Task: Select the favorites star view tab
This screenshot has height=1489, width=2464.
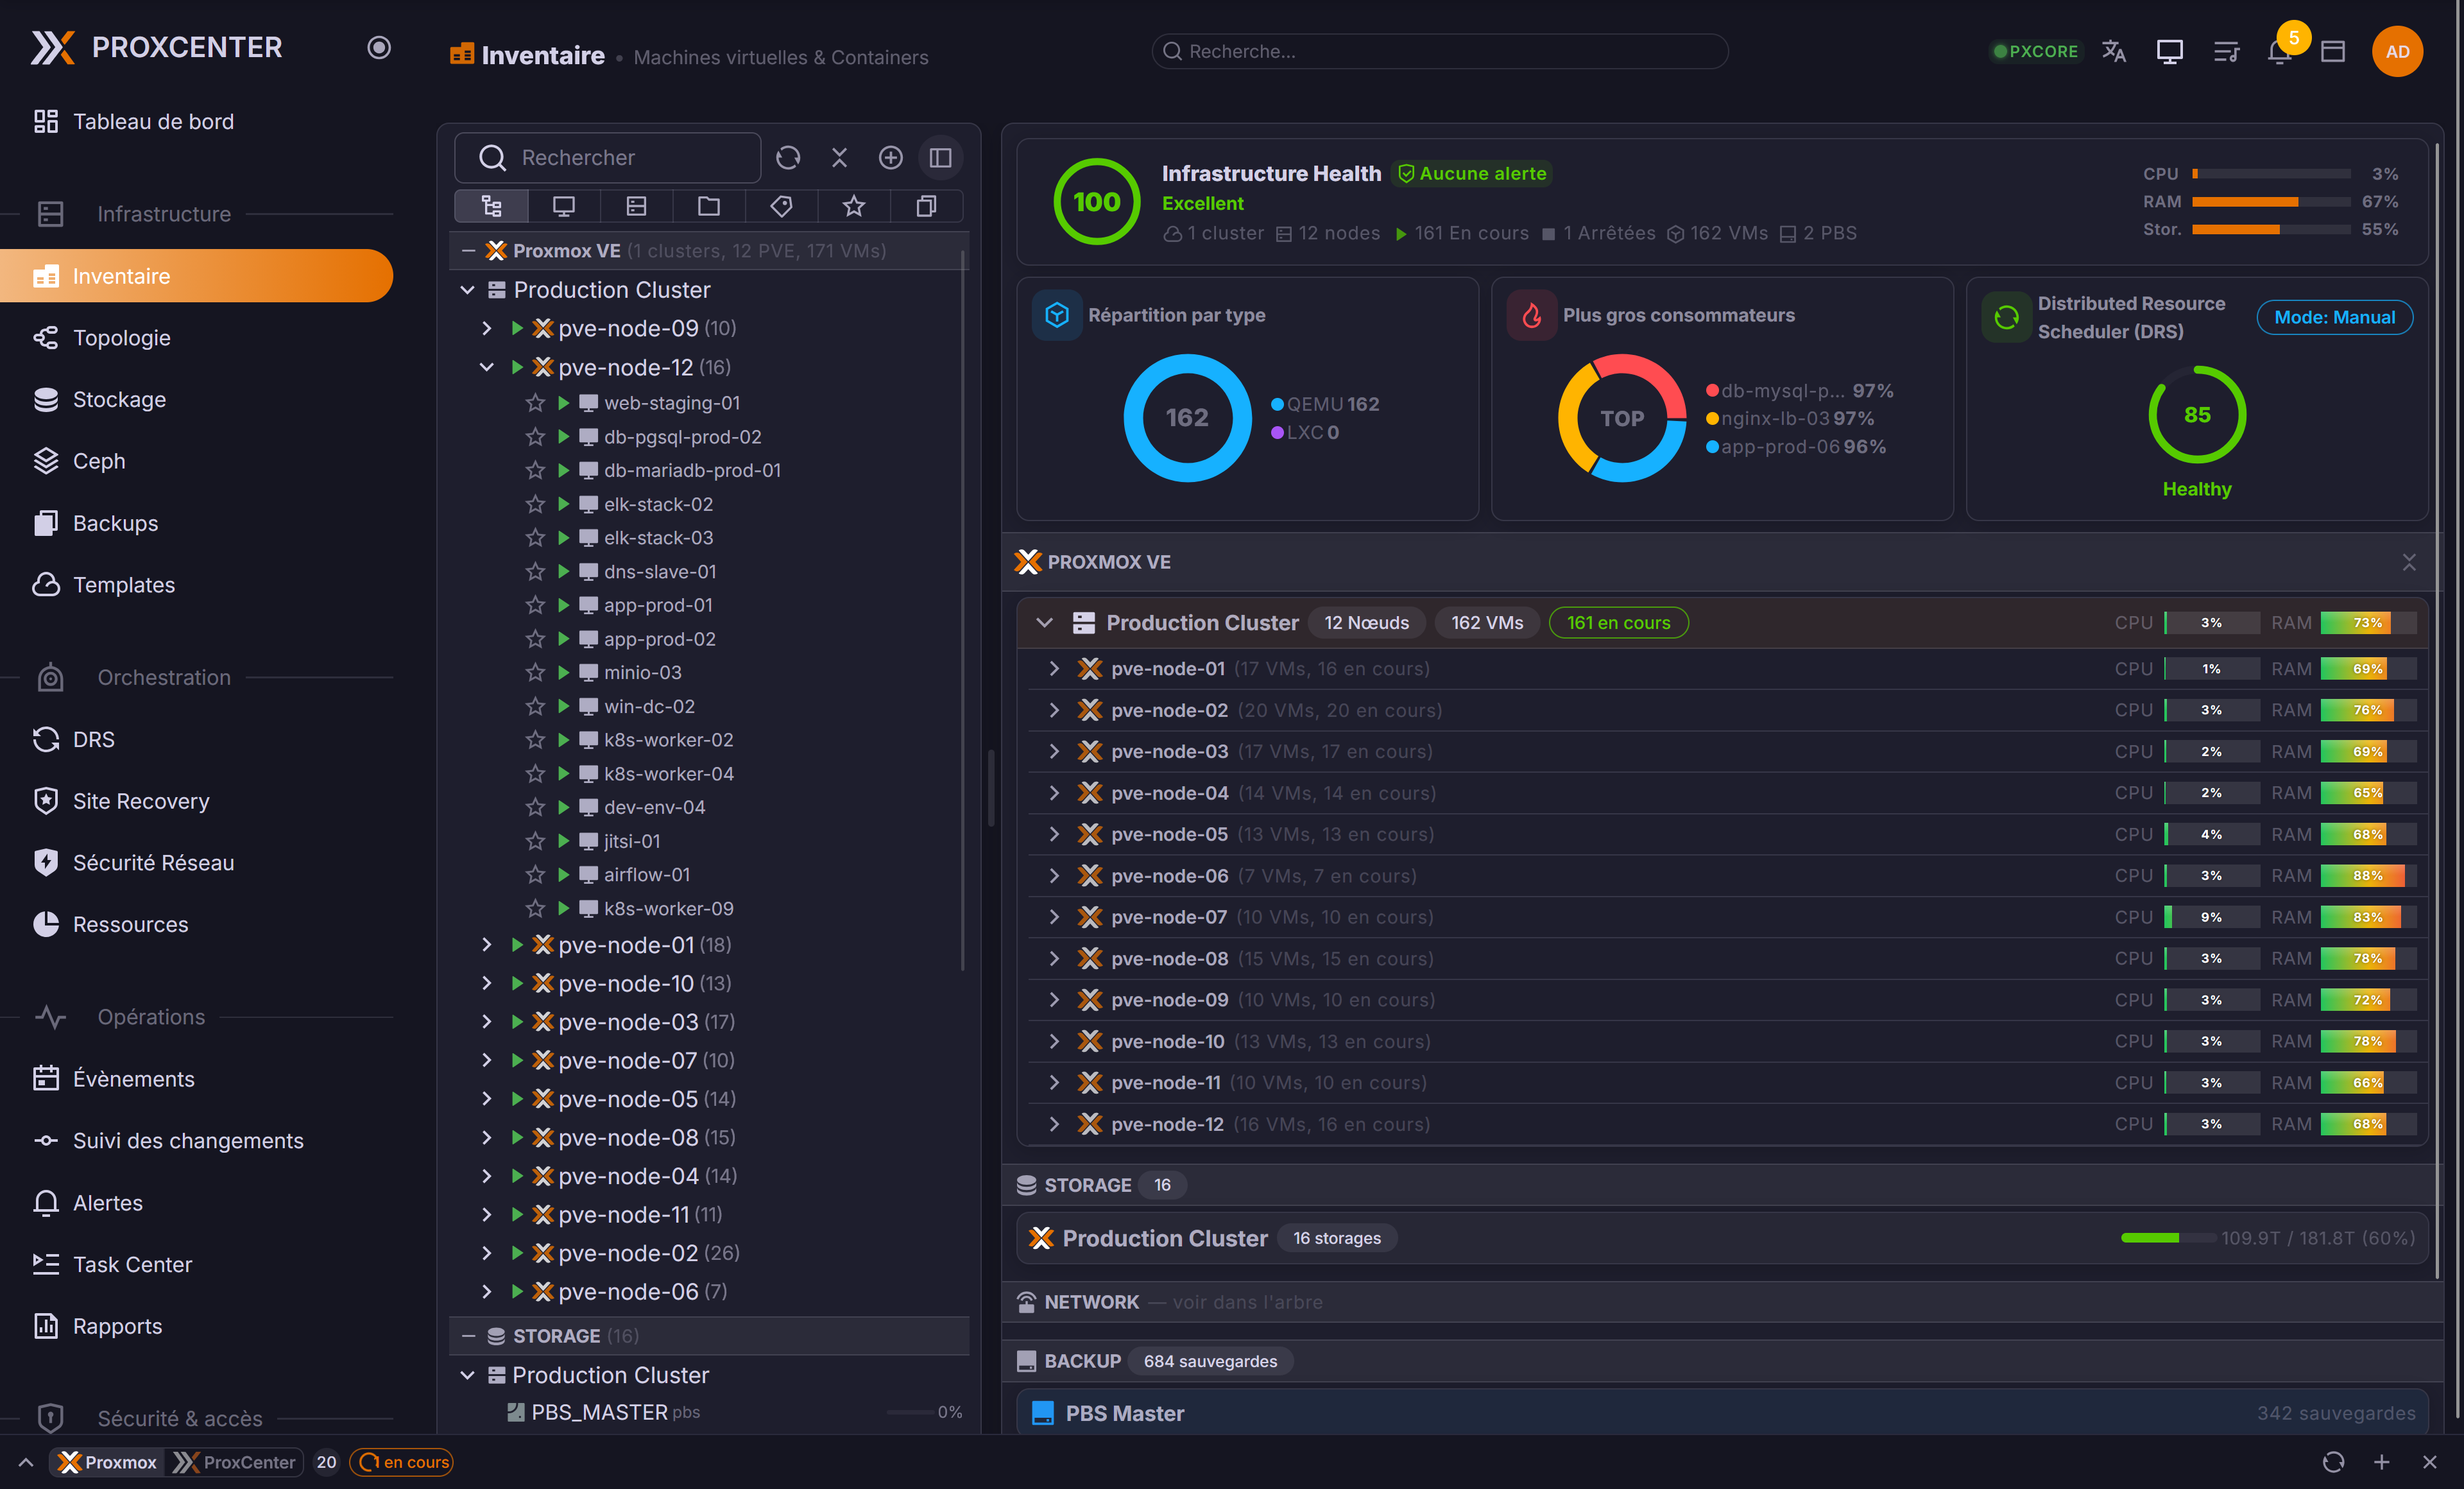Action: coord(853,206)
